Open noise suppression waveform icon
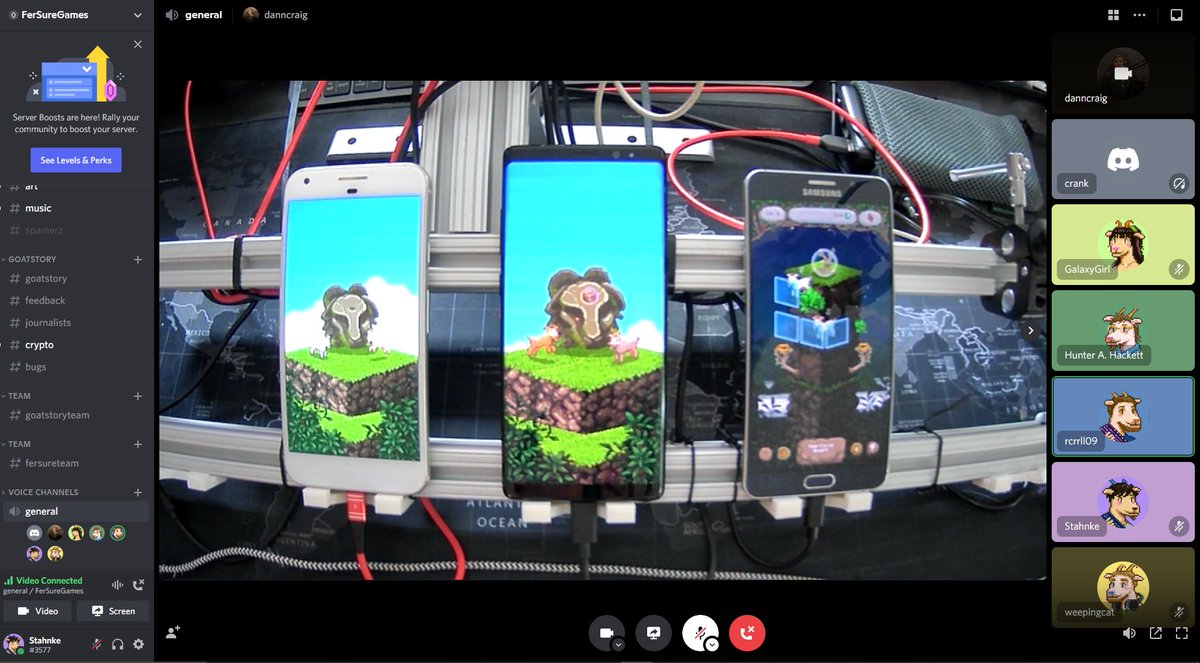Image resolution: width=1200 pixels, height=663 pixels. pyautogui.click(x=118, y=585)
